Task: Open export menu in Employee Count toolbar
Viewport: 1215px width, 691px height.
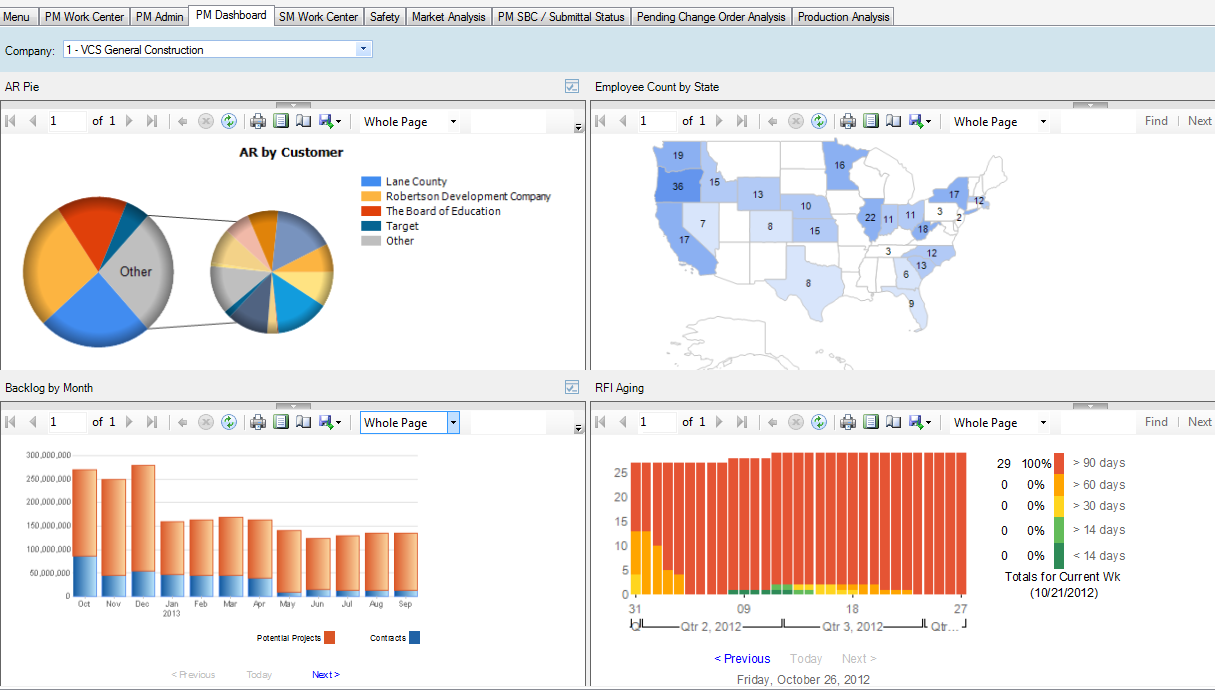Action: click(x=920, y=121)
